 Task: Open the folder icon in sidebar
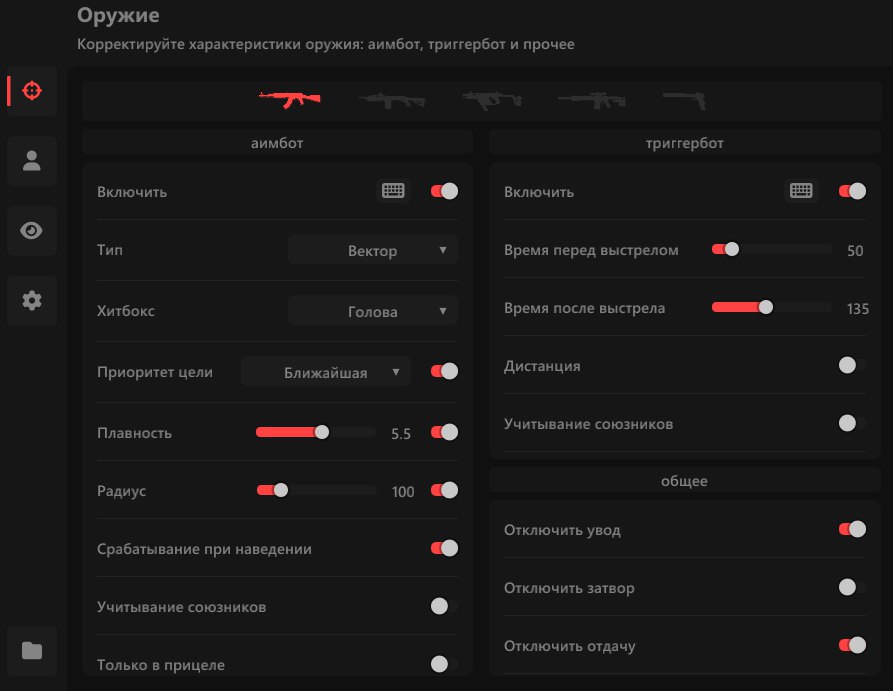32,651
